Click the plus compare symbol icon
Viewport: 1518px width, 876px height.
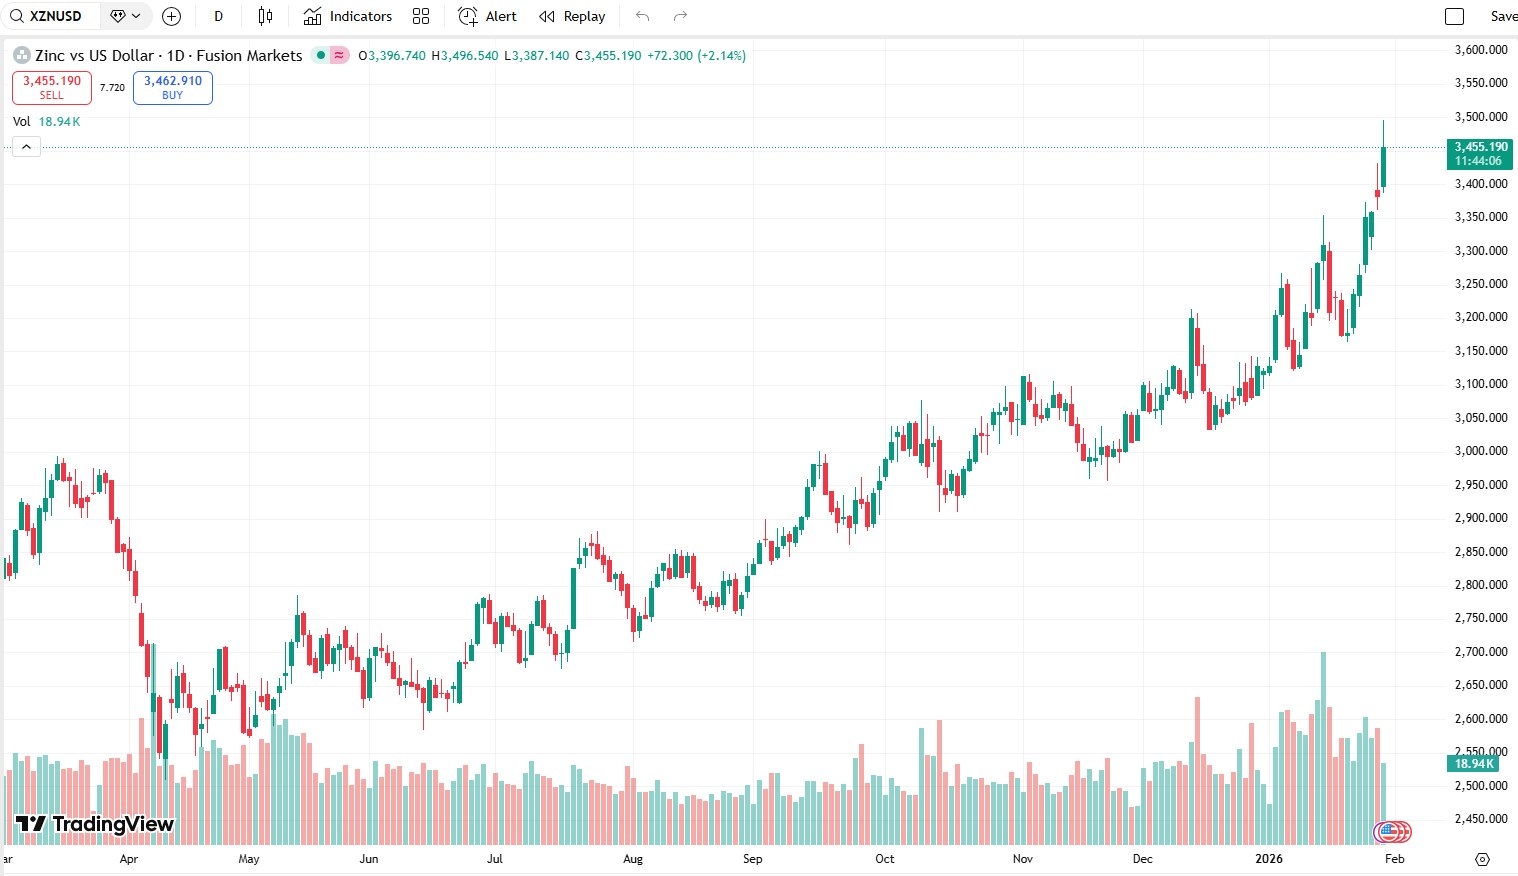(171, 16)
